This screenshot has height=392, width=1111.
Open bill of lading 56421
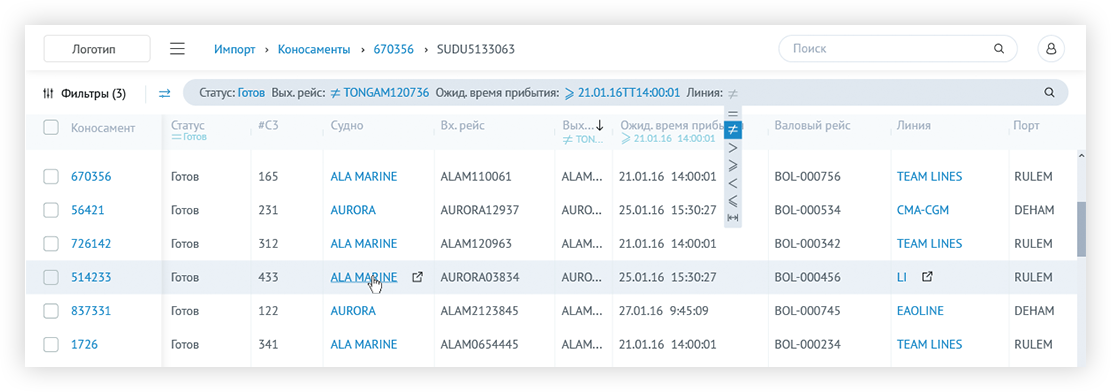88,211
